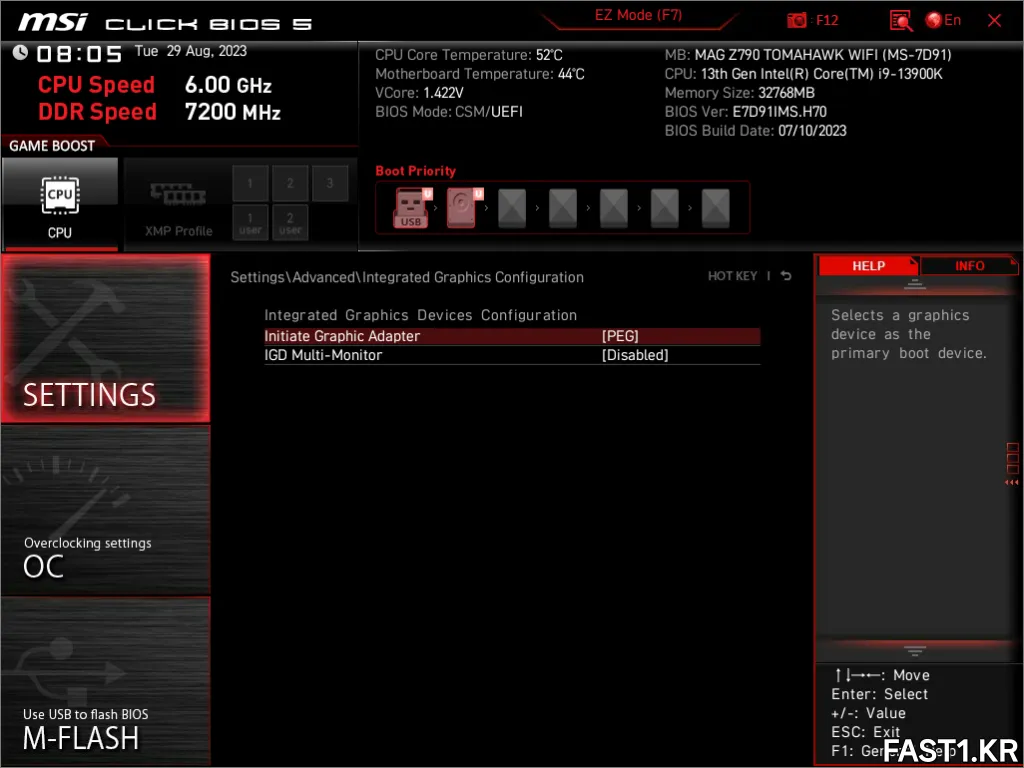1024x768 pixels.
Task: Click the system time 08:05
Action: 79,54
